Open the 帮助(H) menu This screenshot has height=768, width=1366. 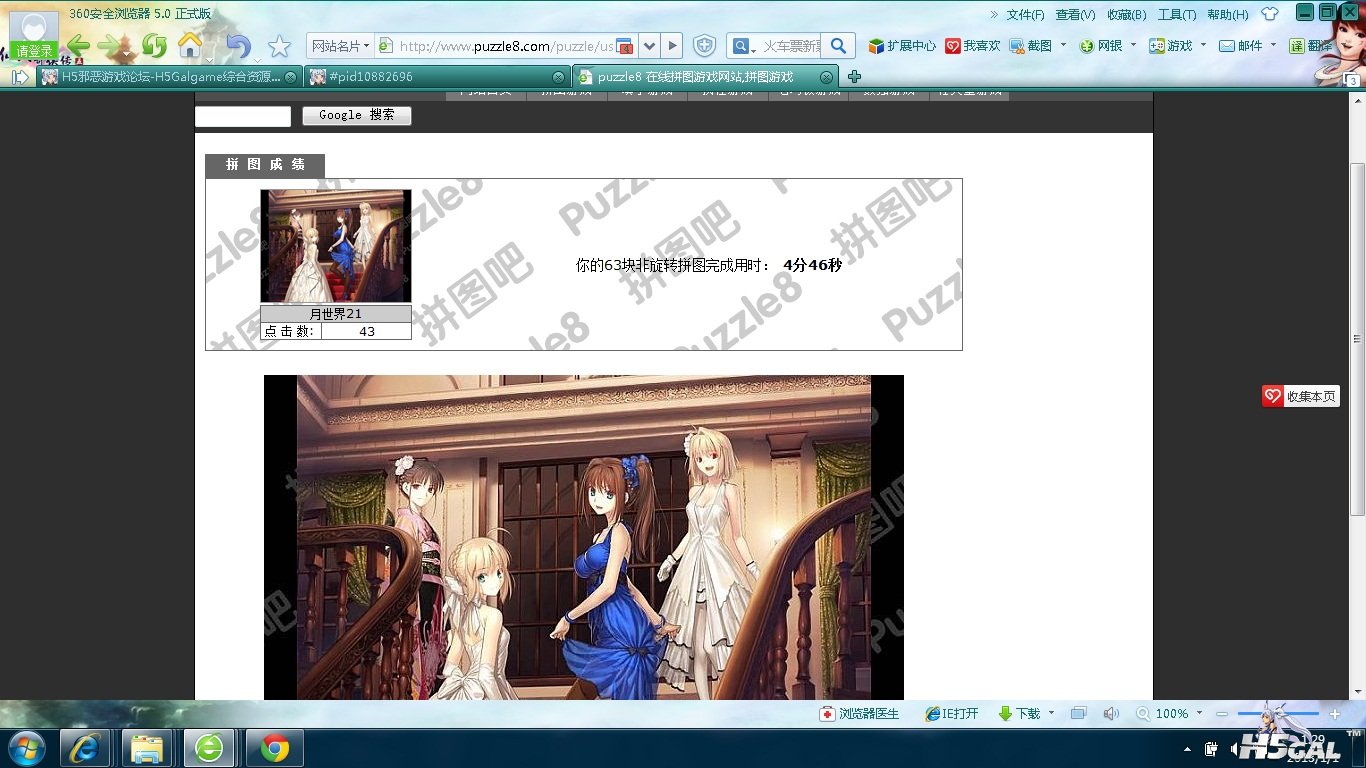point(1228,15)
